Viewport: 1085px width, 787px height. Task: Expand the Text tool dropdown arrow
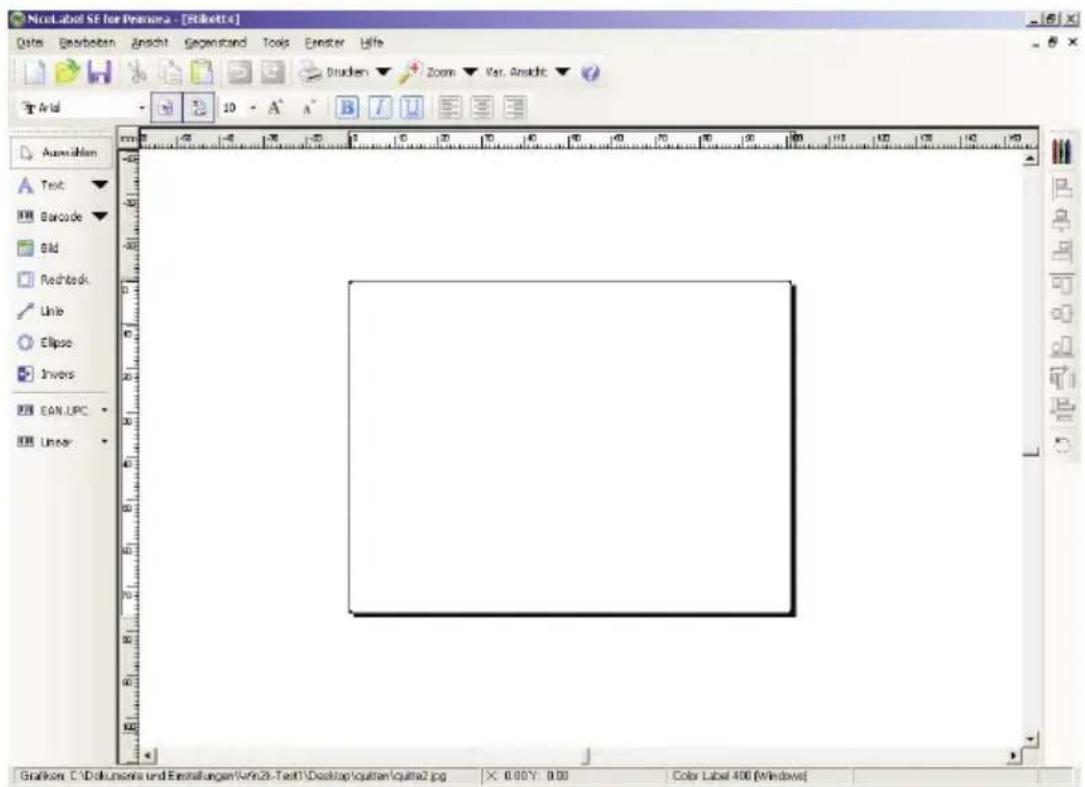pos(100,185)
